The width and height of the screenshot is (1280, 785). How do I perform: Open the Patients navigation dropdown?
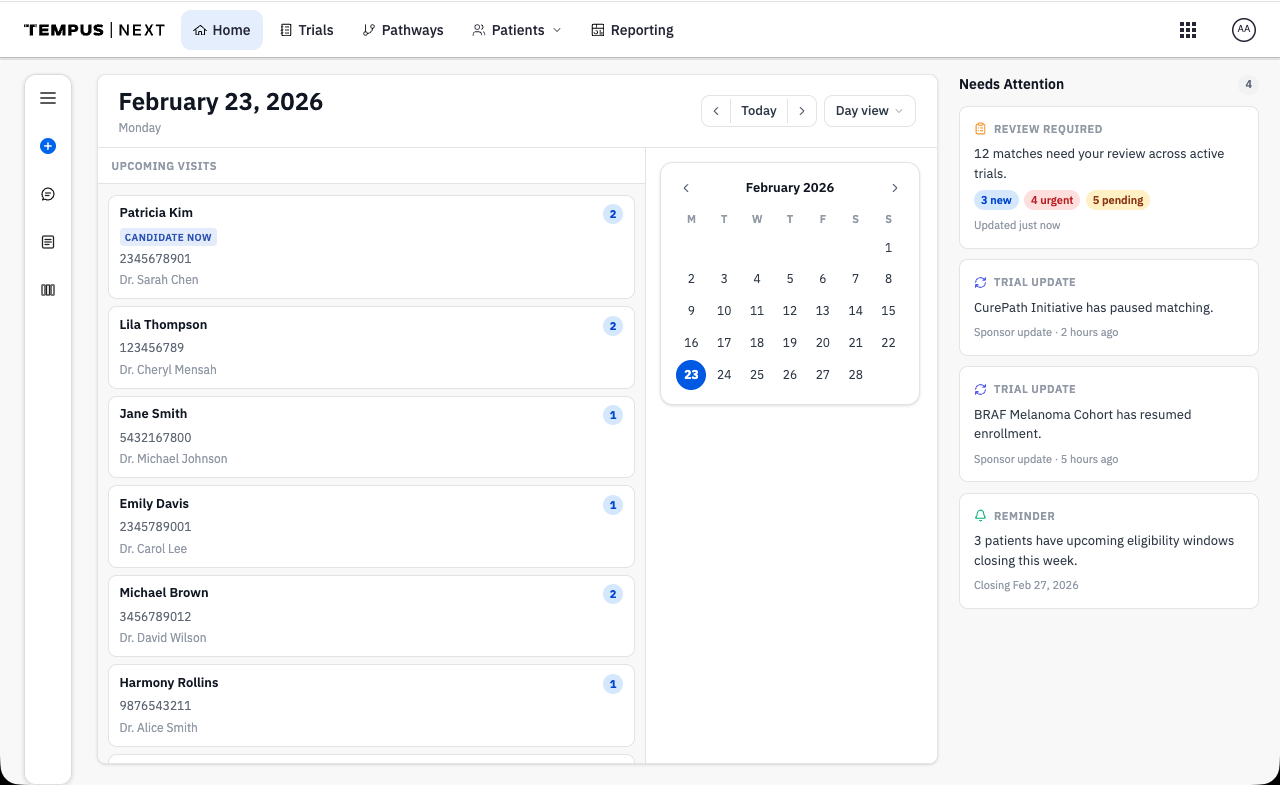tap(517, 30)
